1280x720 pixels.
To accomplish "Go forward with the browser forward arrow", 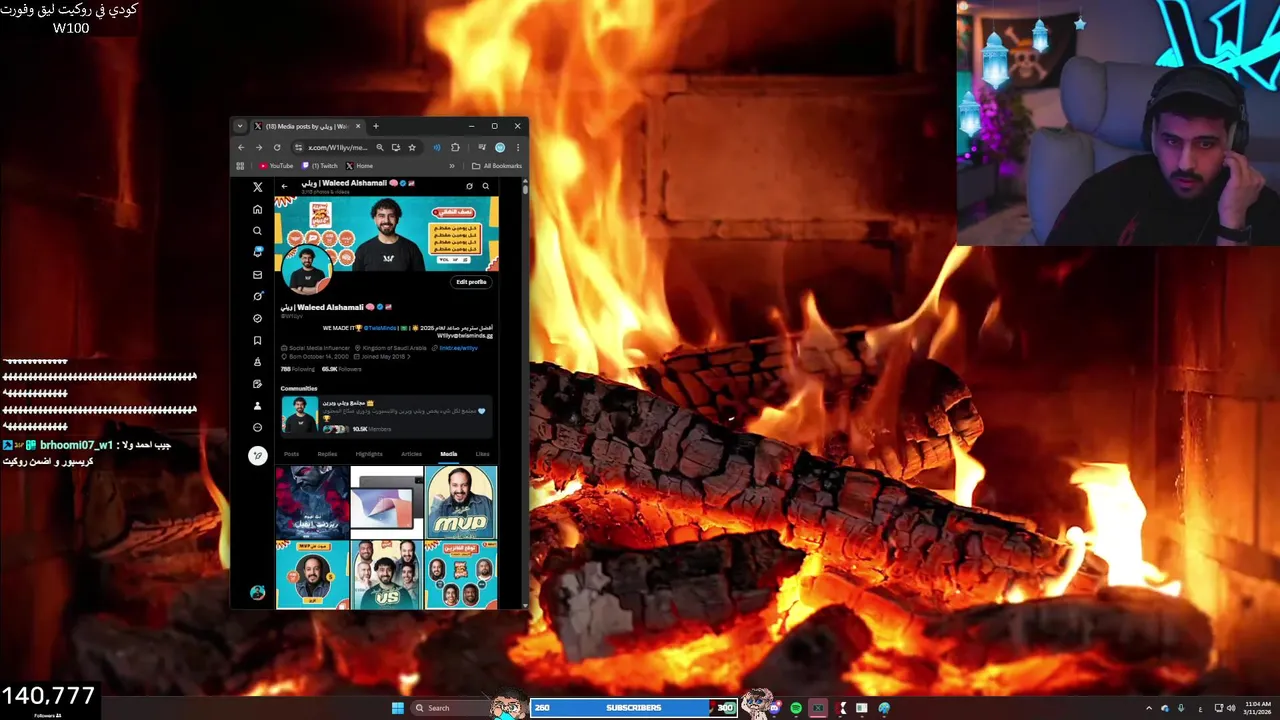I will click(x=258, y=147).
